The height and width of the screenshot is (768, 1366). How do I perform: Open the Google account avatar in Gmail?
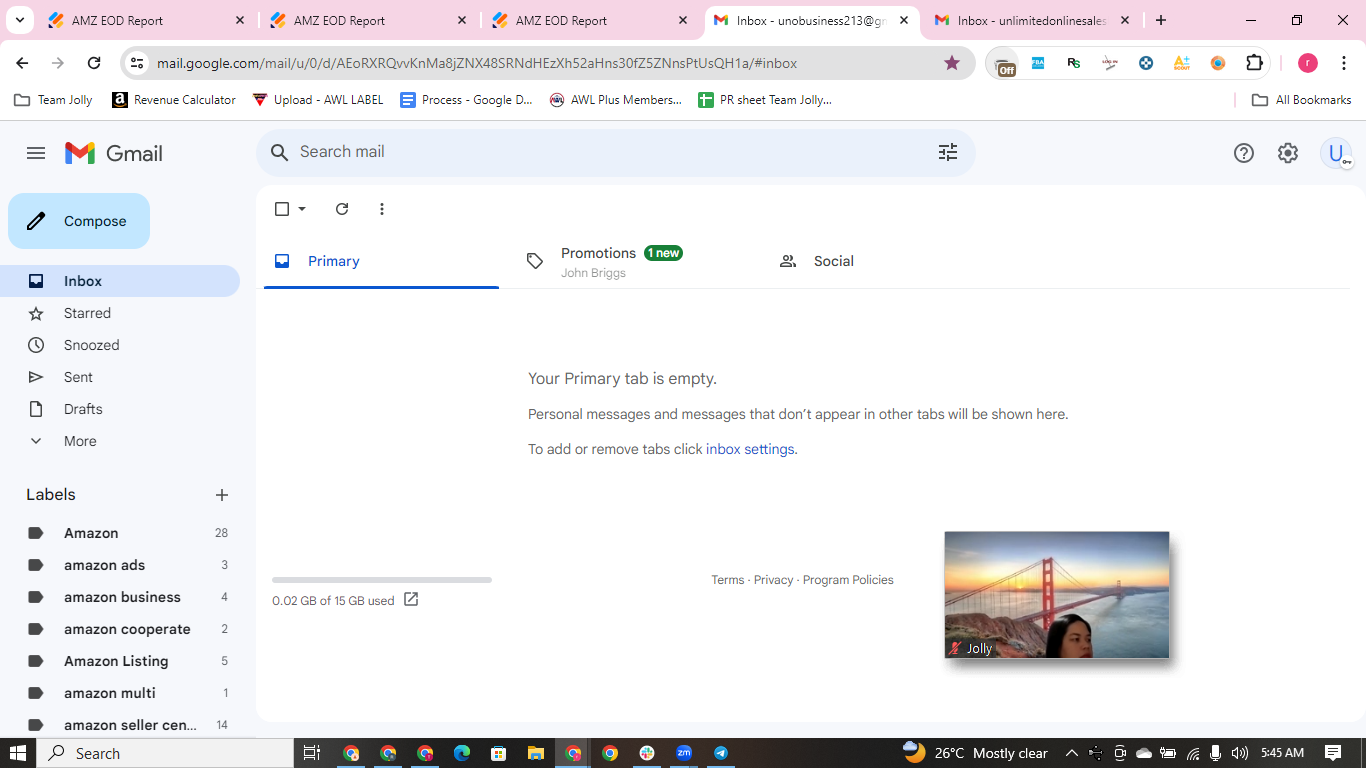tap(1336, 153)
